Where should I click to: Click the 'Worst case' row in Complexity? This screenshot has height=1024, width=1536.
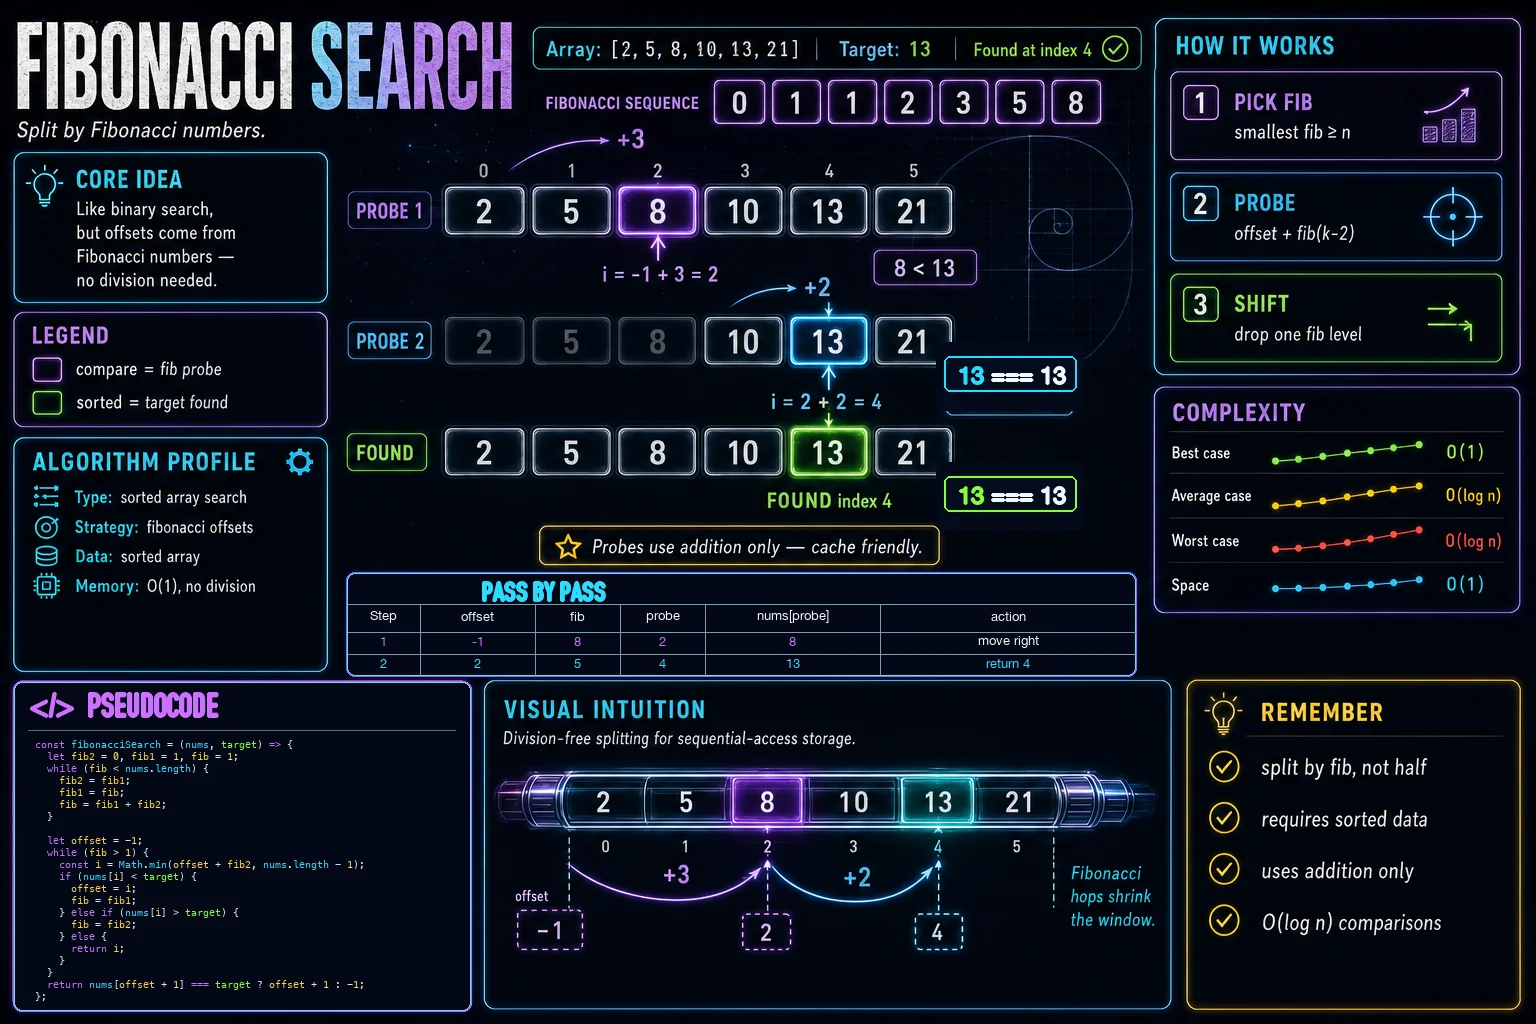(1336, 541)
